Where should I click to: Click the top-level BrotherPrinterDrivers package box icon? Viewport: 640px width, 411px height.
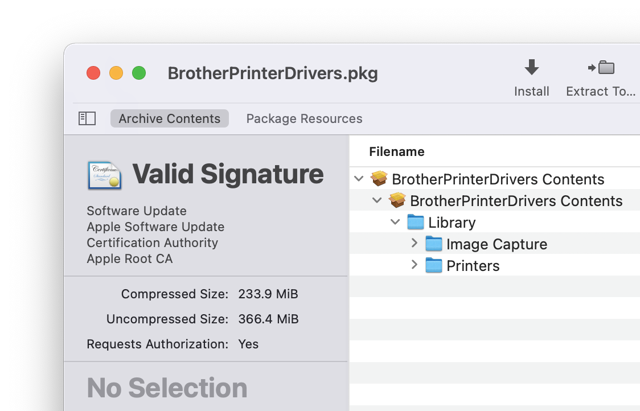tap(379, 179)
